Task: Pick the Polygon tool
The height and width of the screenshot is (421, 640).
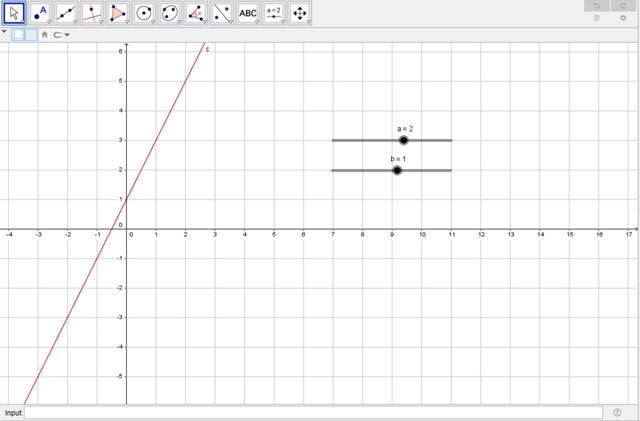Action: [118, 13]
